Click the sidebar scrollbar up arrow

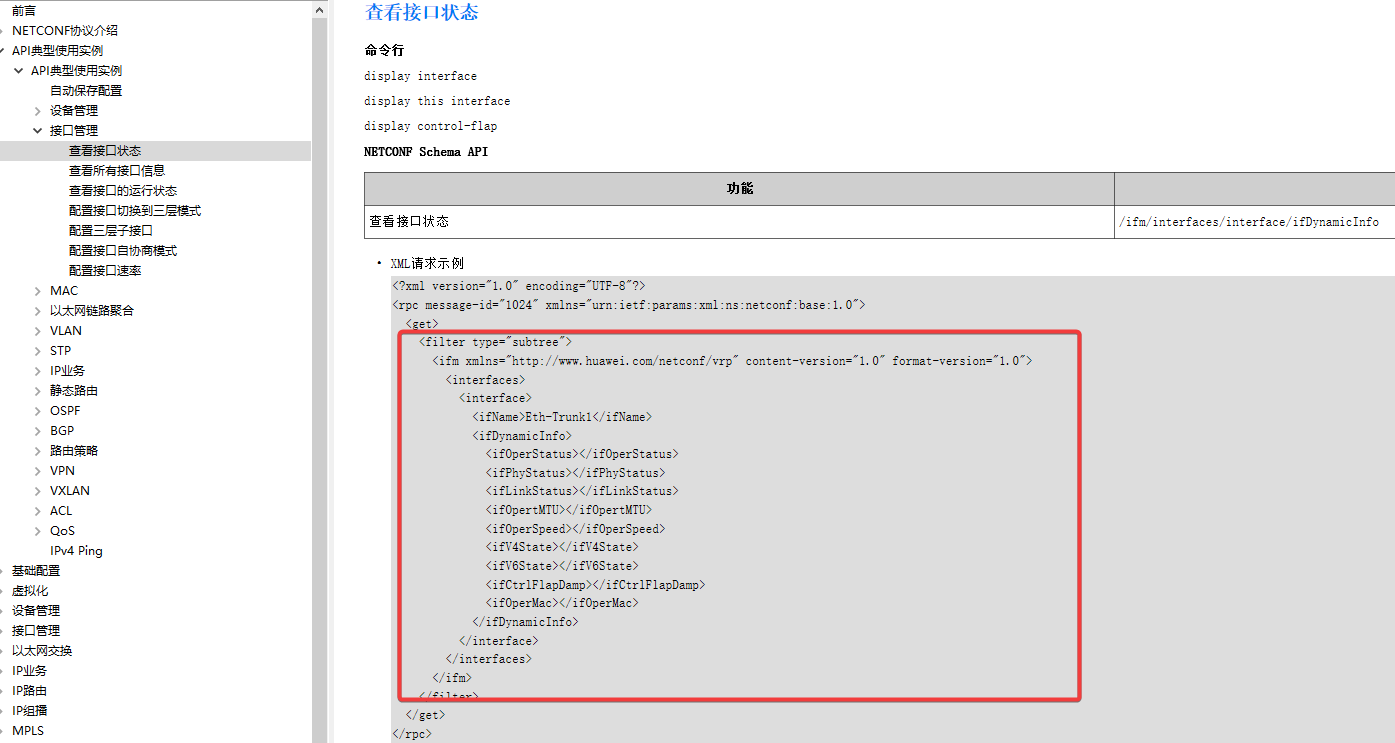319,9
